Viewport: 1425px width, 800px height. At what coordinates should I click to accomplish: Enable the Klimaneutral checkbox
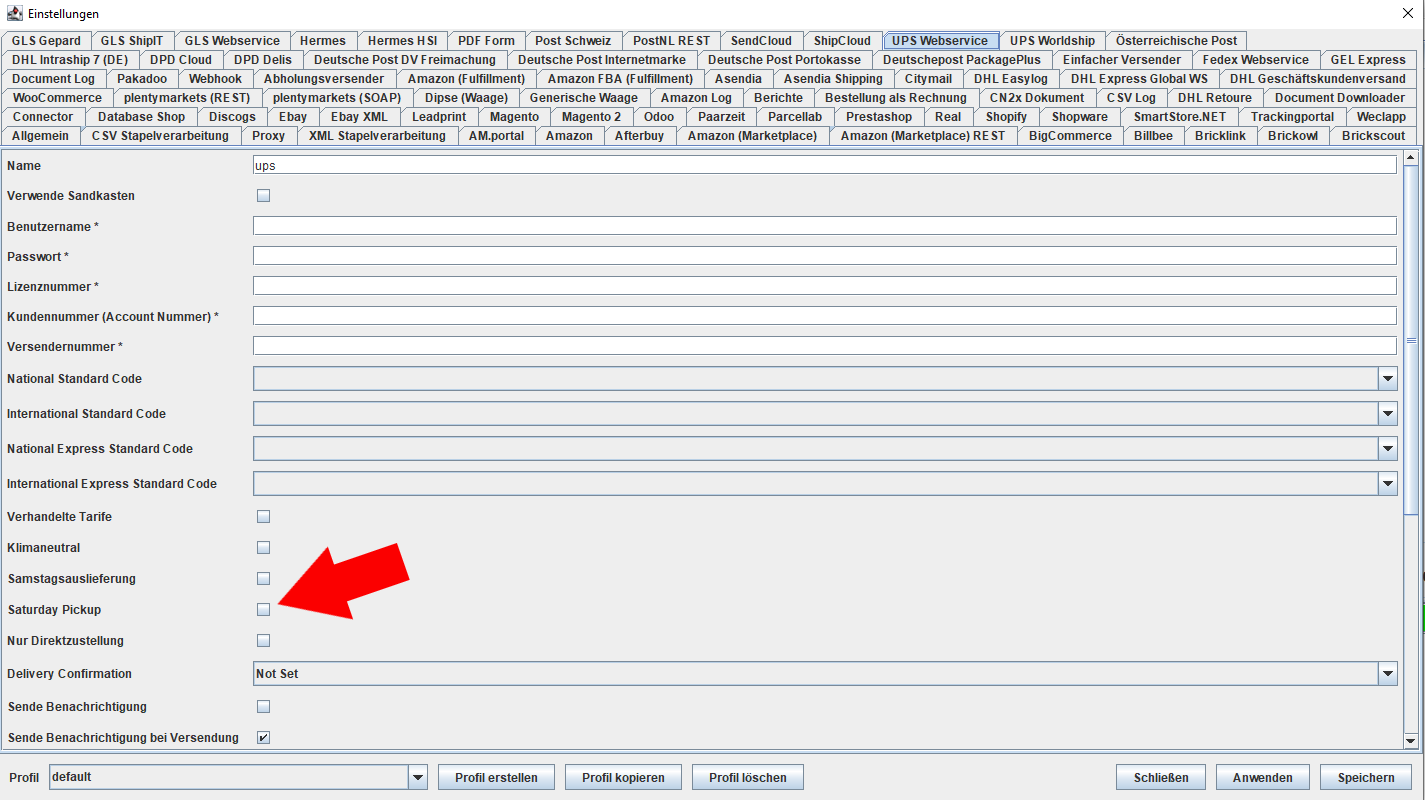[x=264, y=548]
